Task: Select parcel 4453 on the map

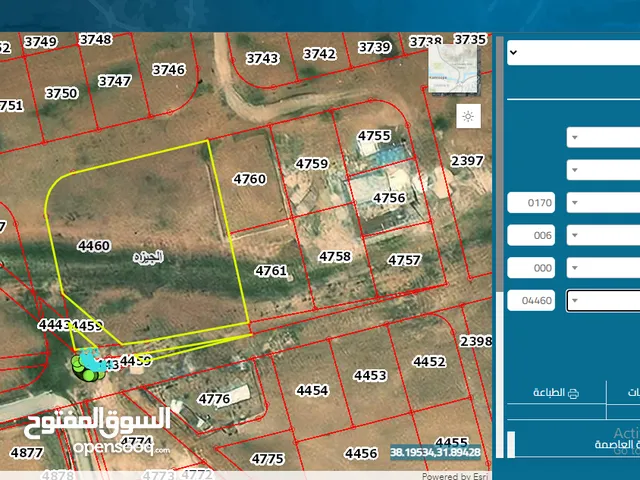Action: click(370, 376)
